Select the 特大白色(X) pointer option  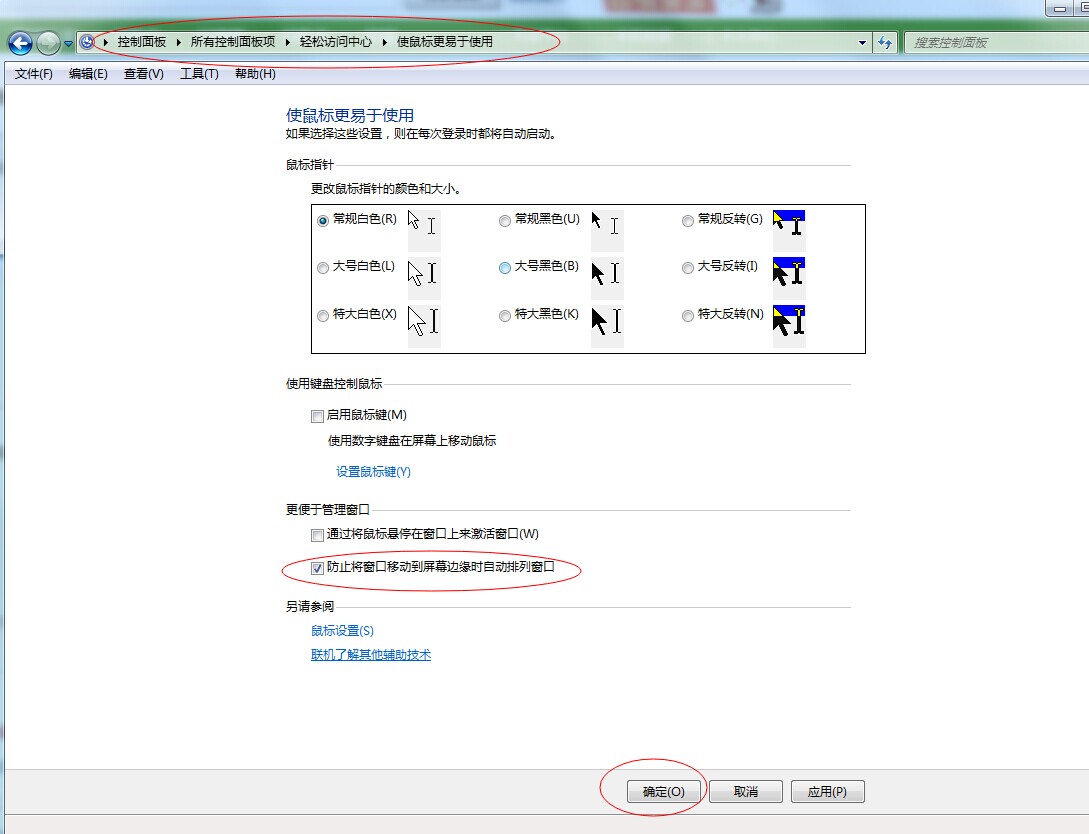click(x=322, y=316)
